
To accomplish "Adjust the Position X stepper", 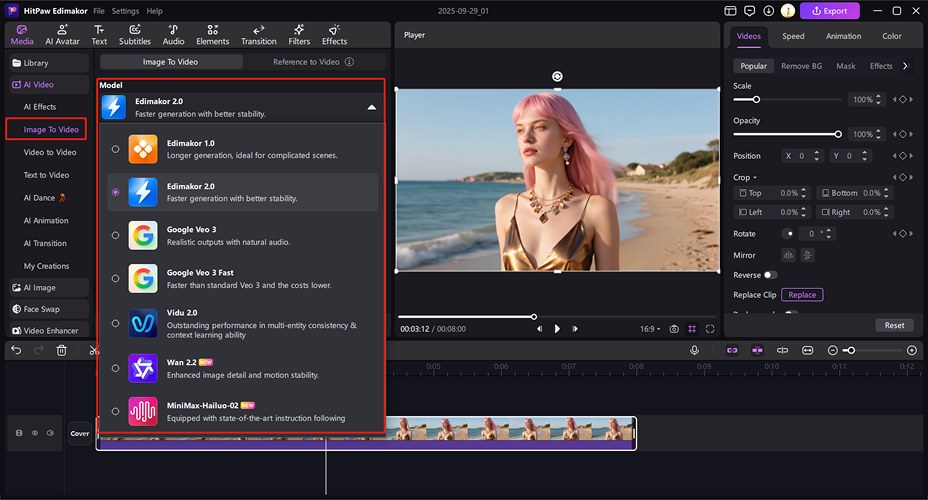I will pos(817,156).
